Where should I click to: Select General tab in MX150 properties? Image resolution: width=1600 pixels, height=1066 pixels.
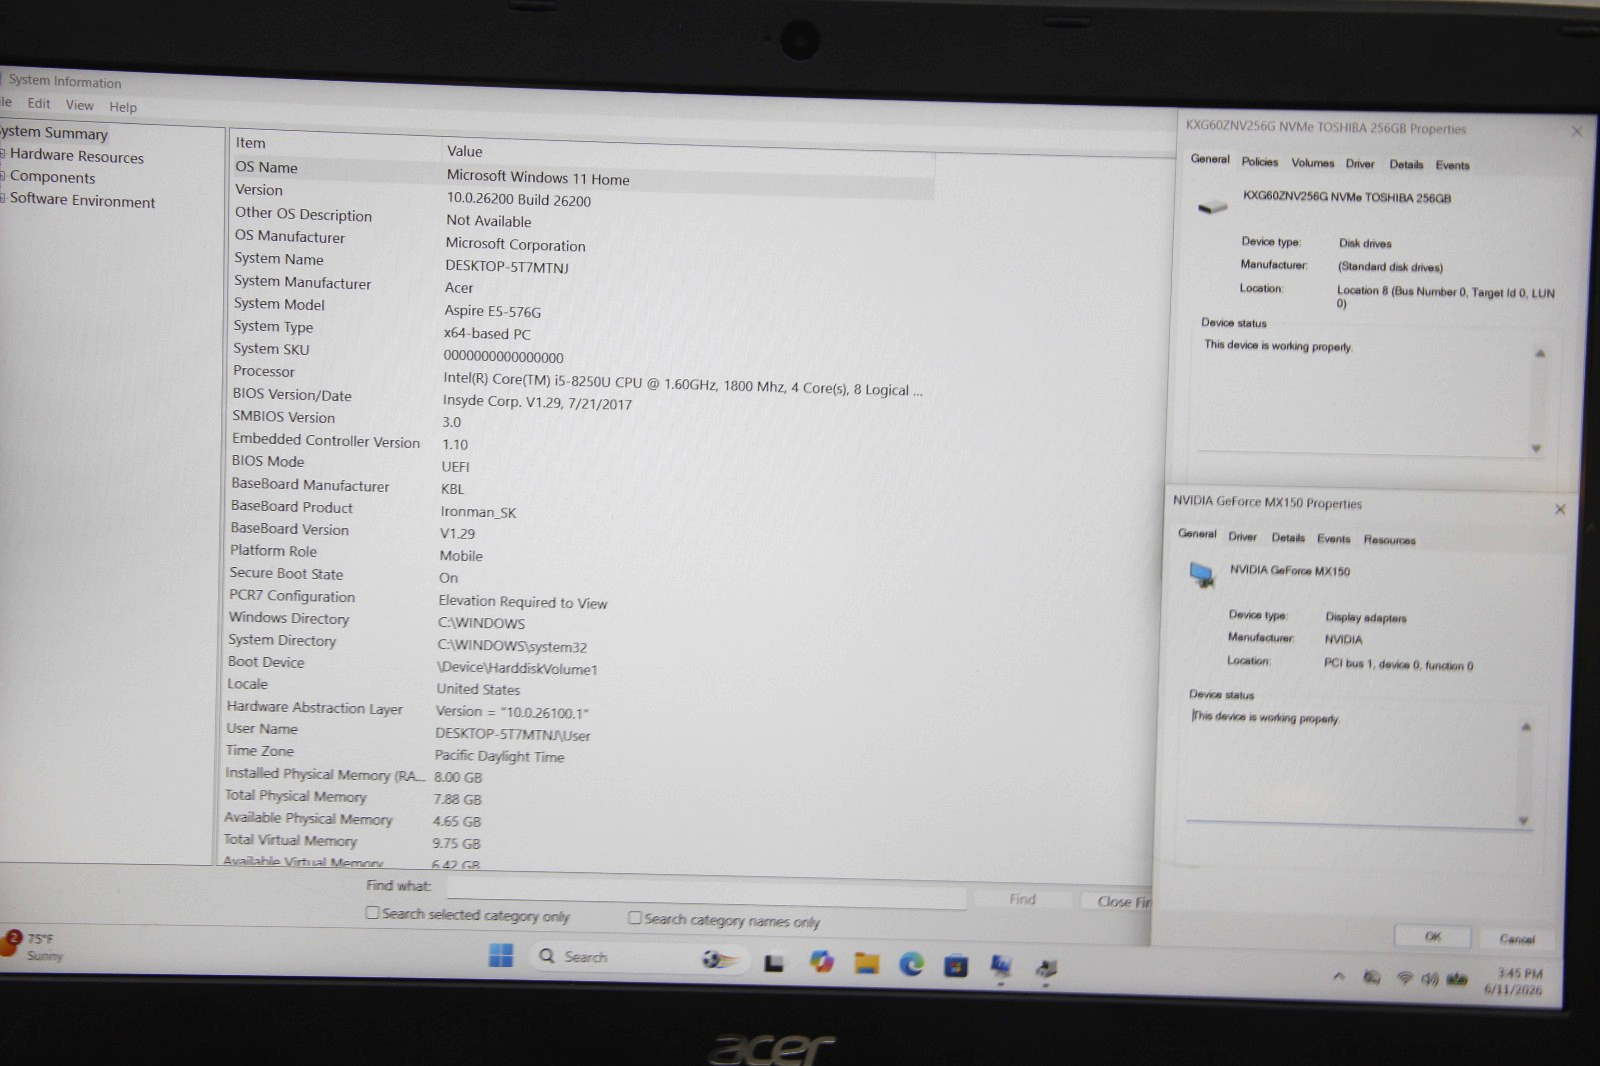[1197, 534]
